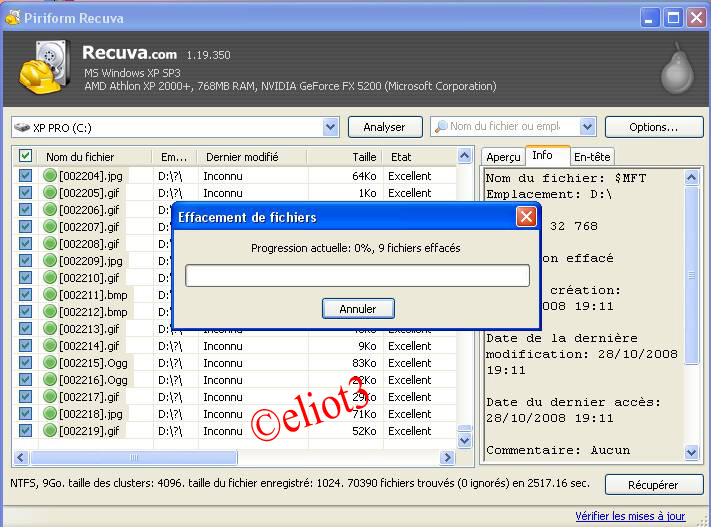Click the green status icon of [002212].bmp

pyautogui.click(x=49, y=312)
